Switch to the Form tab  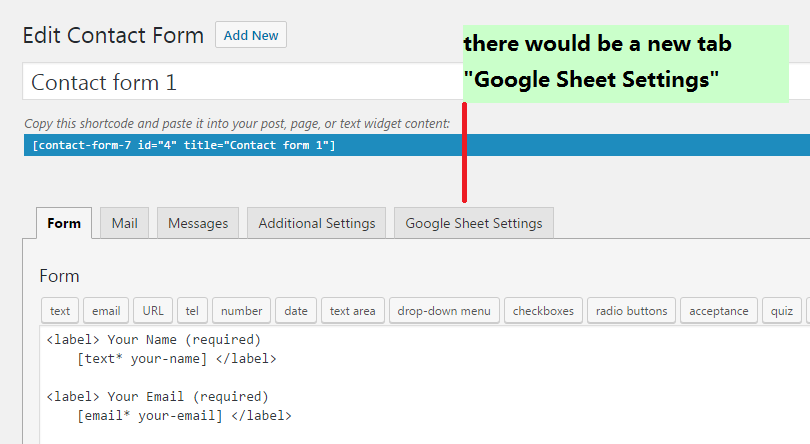point(64,223)
